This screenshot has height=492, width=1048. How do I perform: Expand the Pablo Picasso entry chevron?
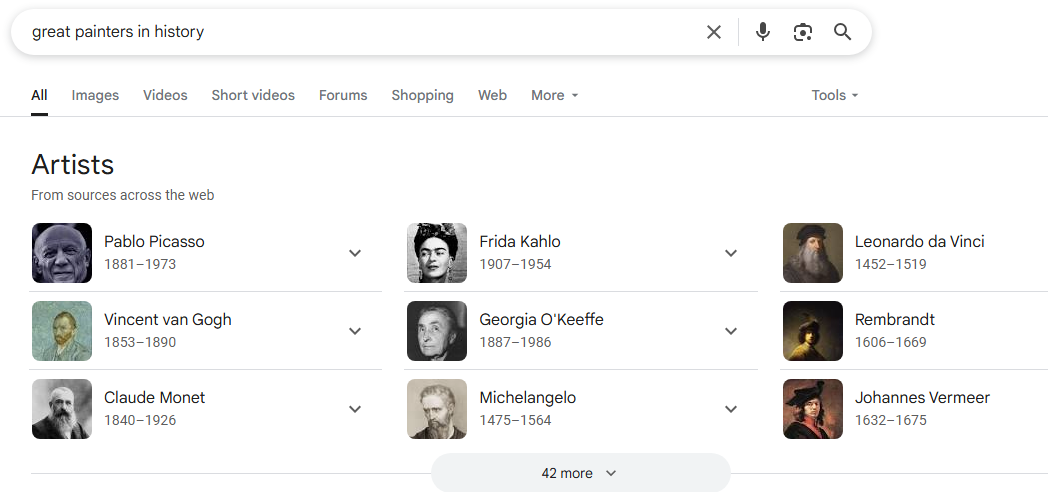click(x=355, y=253)
